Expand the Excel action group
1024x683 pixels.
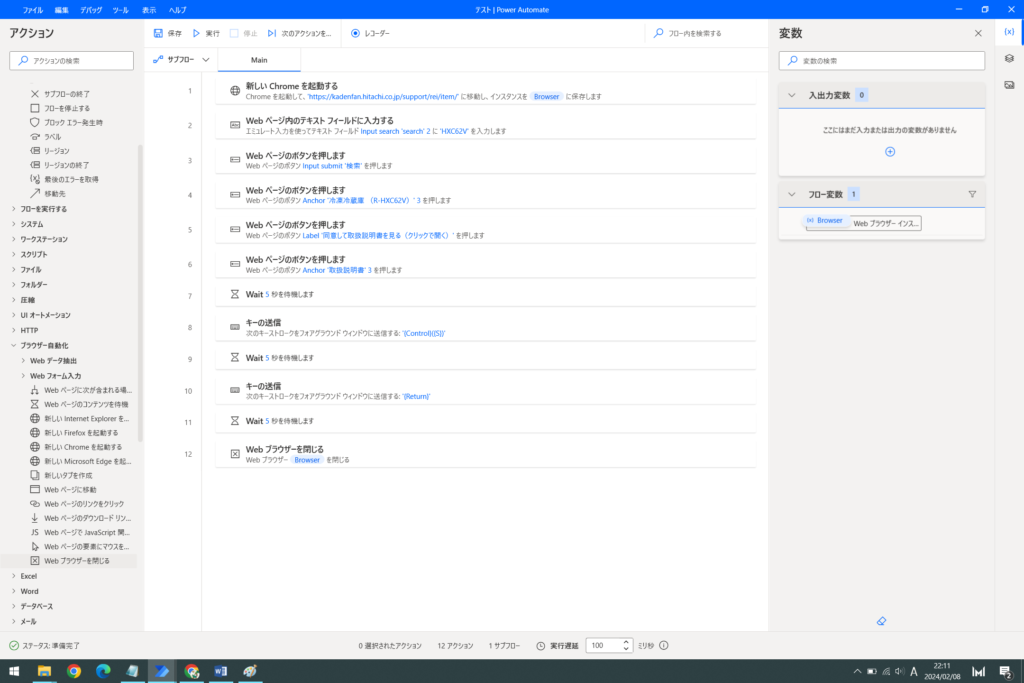(x=28, y=576)
